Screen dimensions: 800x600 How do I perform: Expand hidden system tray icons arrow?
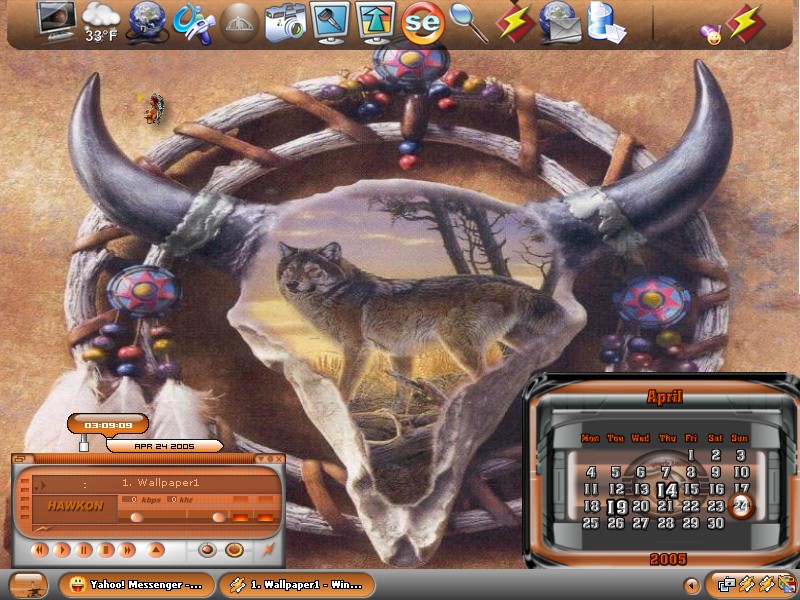point(691,585)
